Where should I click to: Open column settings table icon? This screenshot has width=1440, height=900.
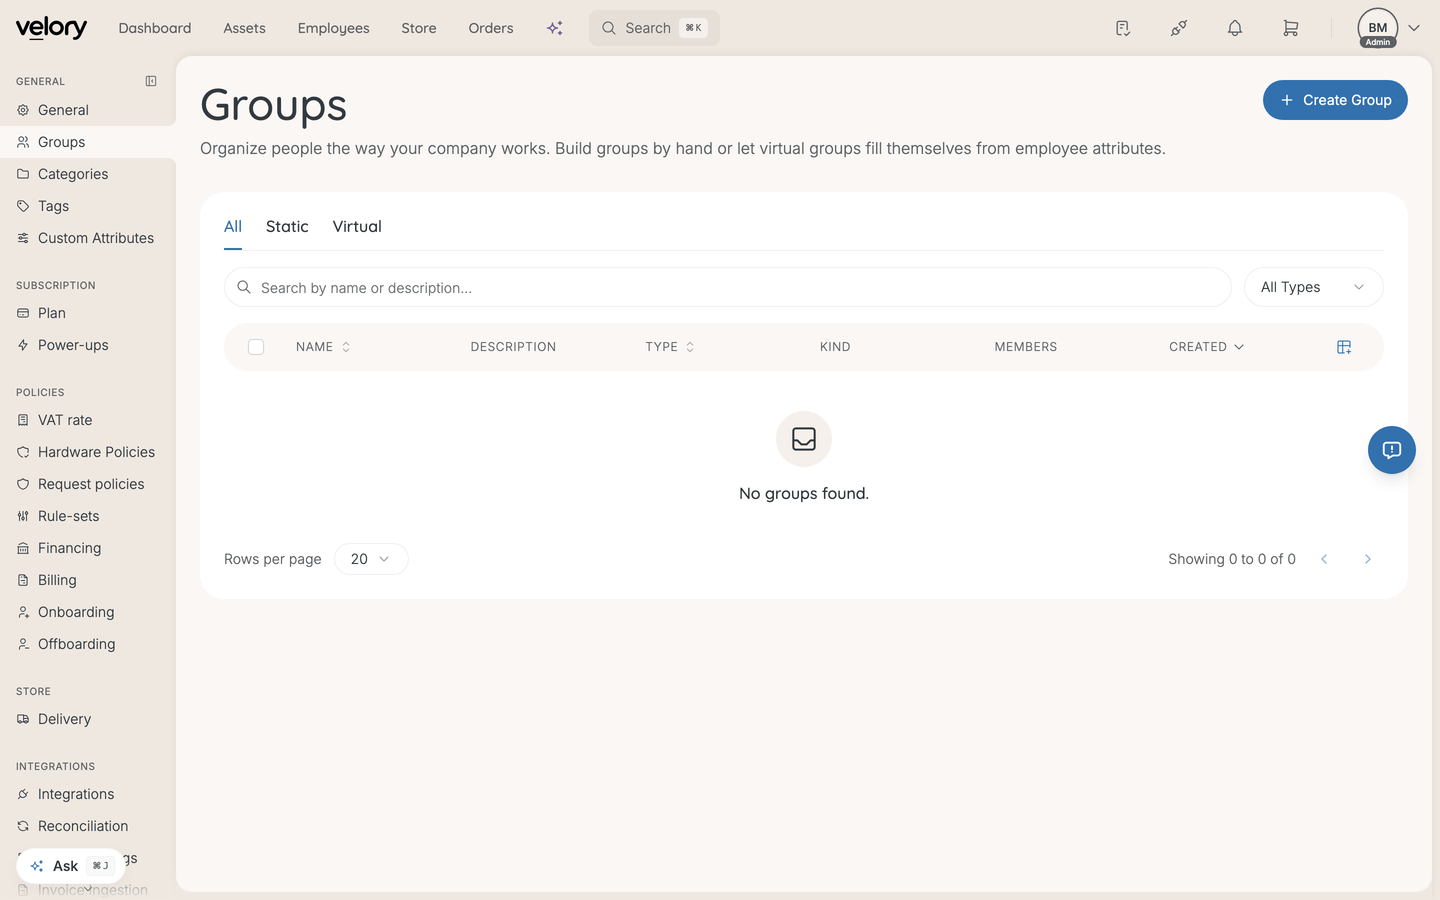pyautogui.click(x=1344, y=347)
